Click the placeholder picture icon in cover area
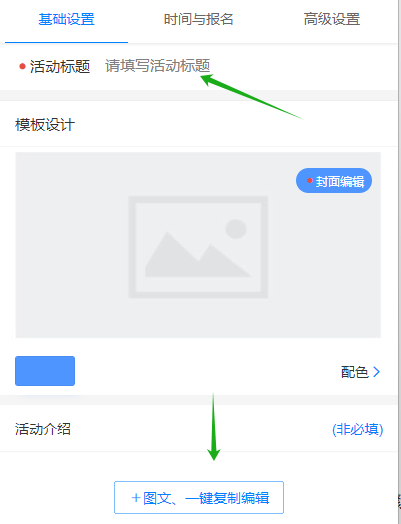This screenshot has width=401, height=524. pos(198,247)
